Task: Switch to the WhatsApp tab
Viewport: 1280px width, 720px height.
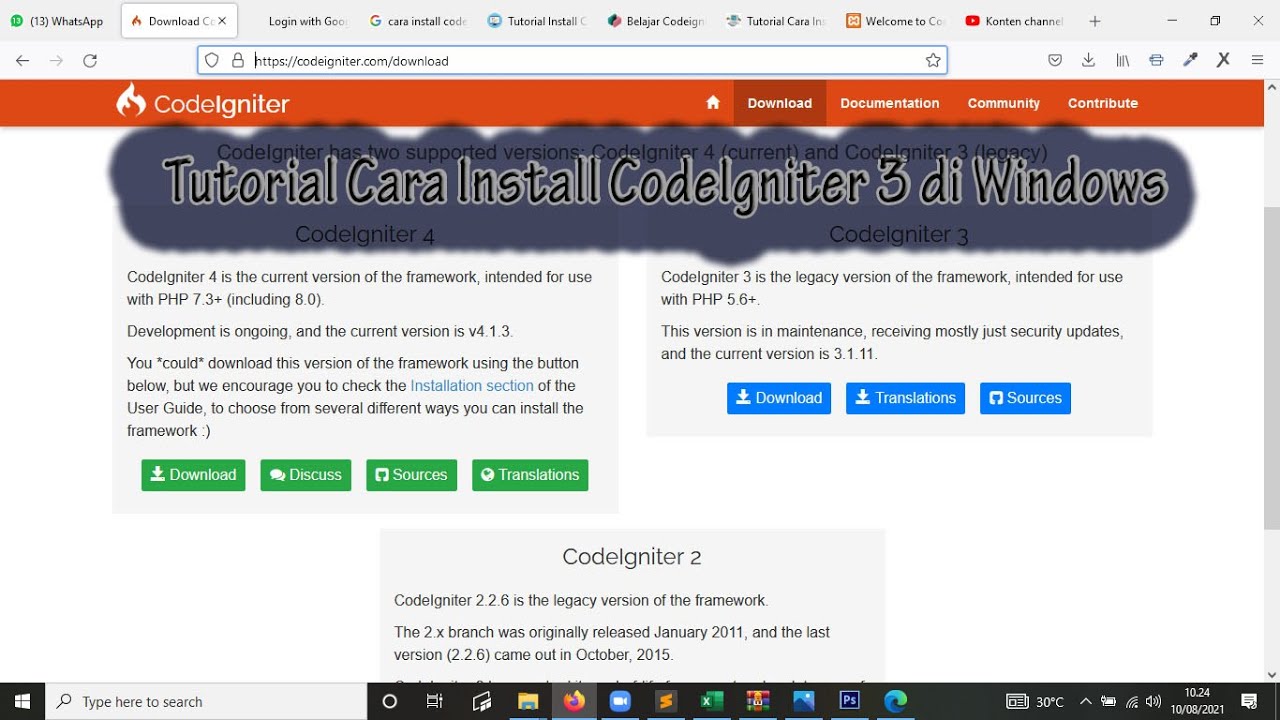Action: tap(57, 21)
